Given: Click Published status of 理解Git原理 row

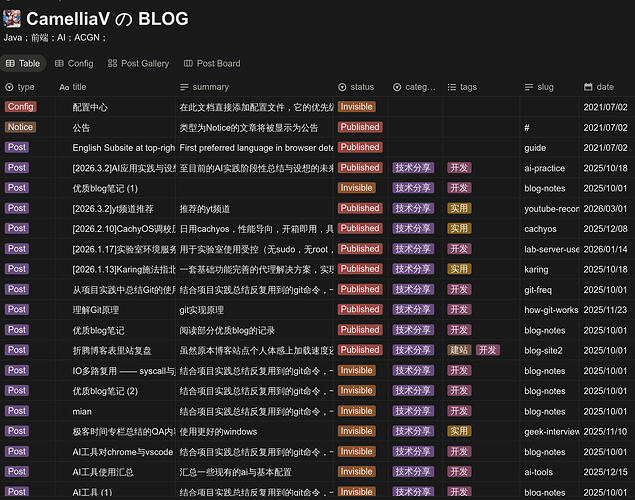Looking at the screenshot, I should point(360,309).
